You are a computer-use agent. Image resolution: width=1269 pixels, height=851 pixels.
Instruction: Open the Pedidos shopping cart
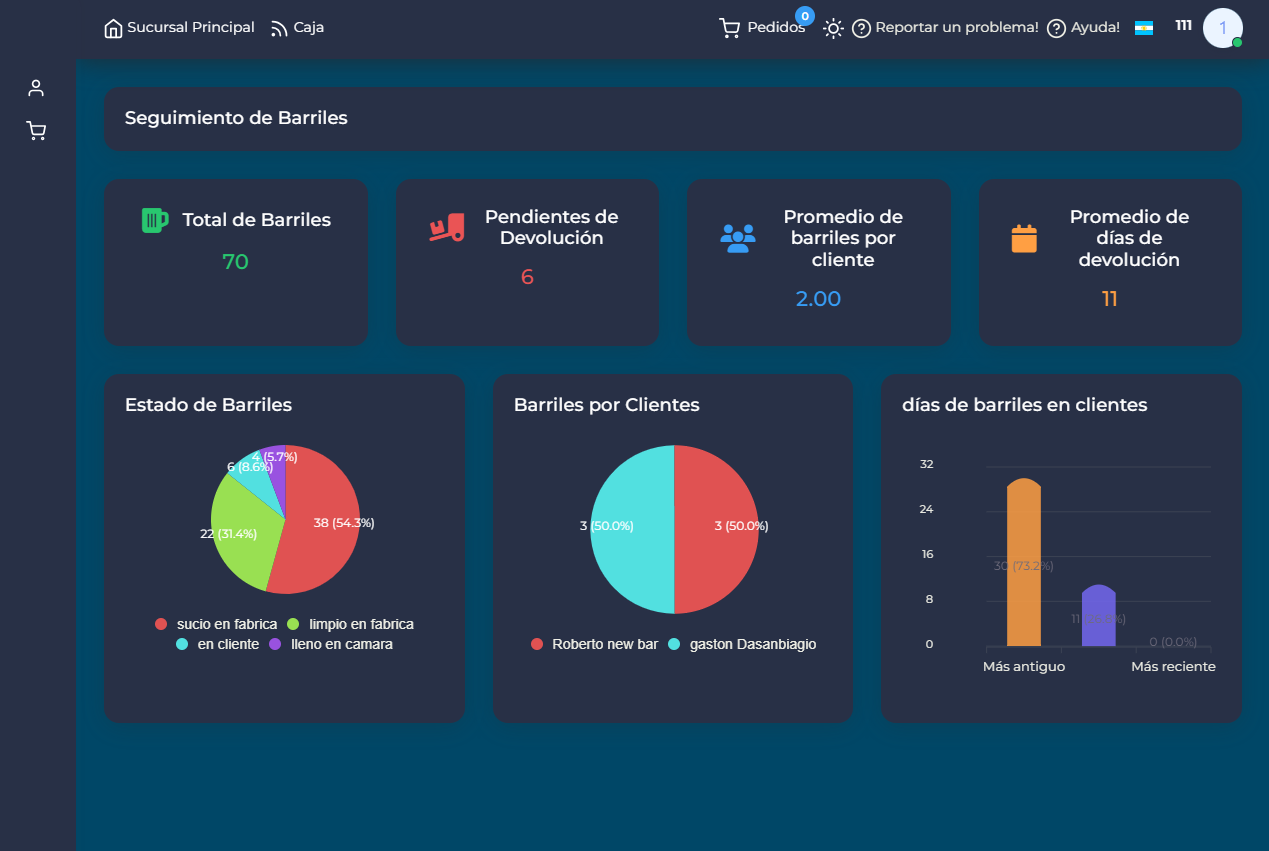coord(729,27)
